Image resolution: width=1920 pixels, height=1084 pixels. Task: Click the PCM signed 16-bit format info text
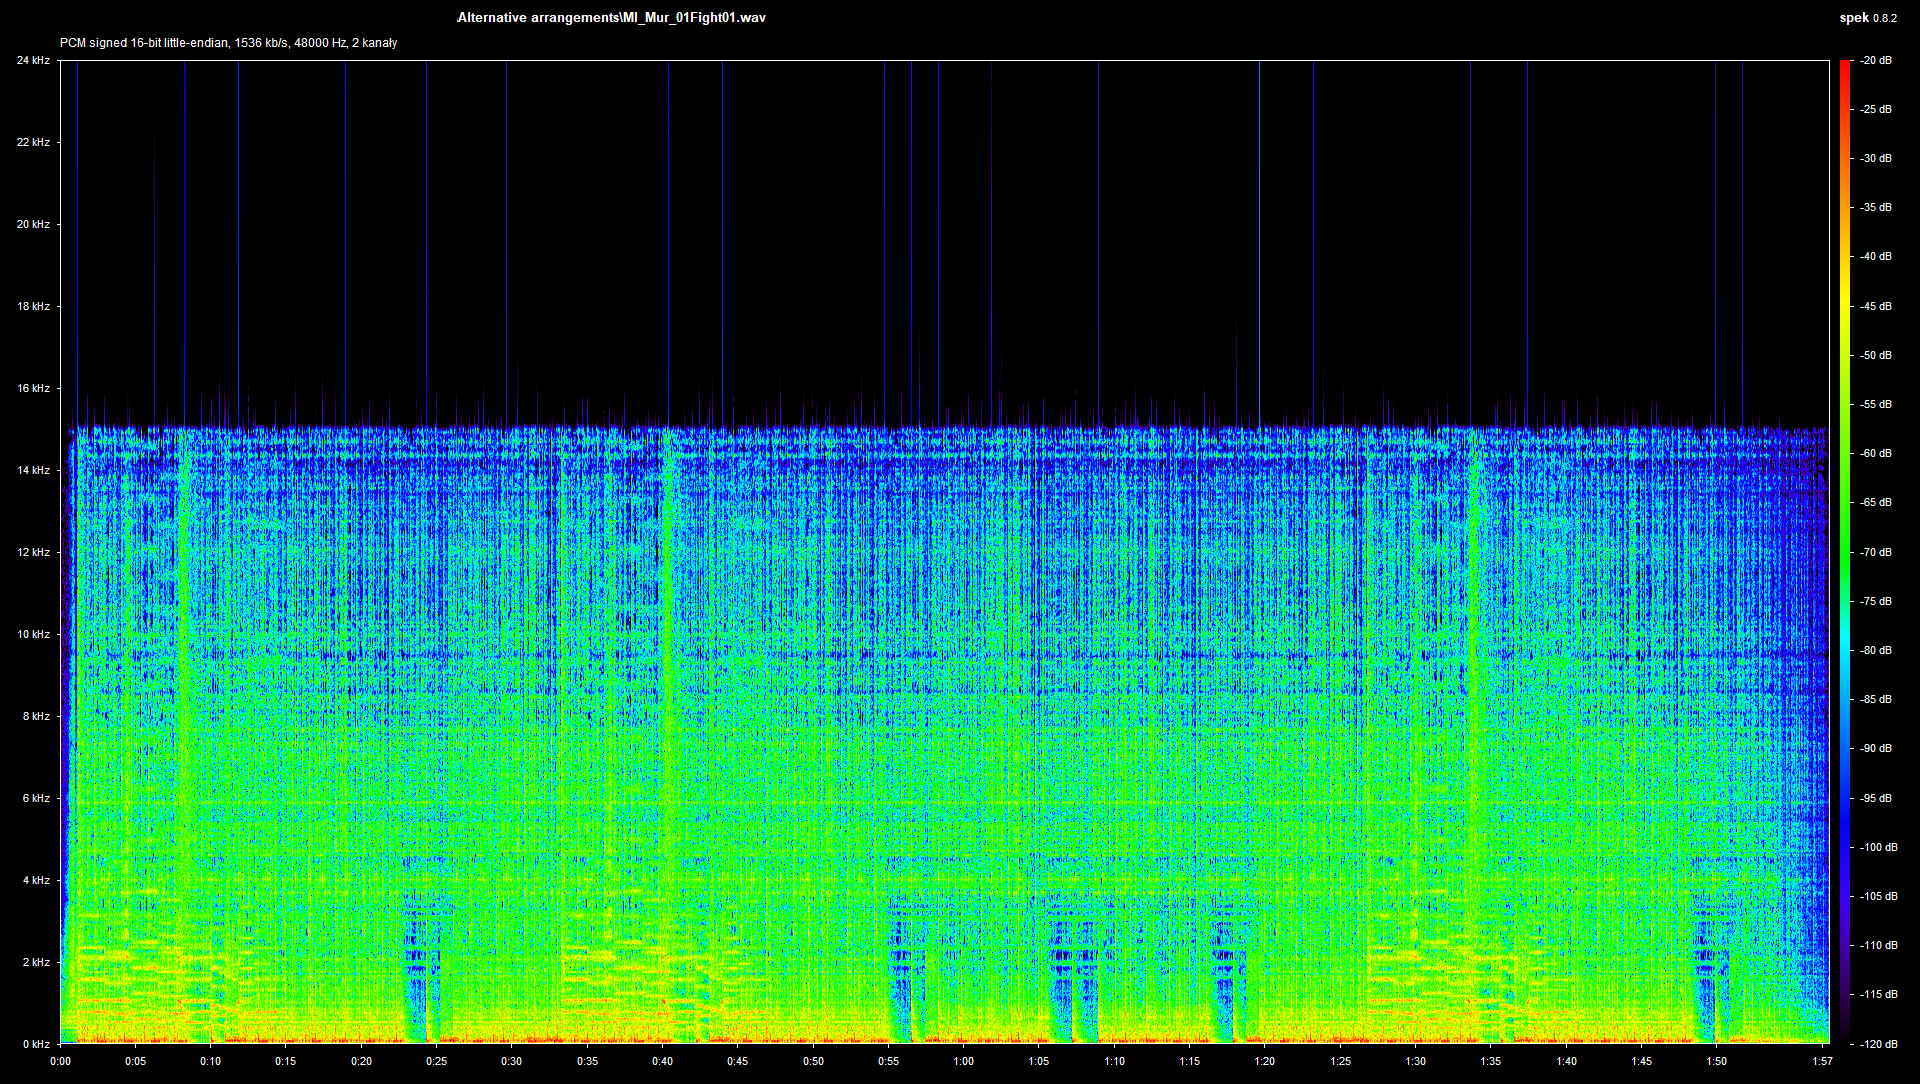tap(228, 43)
